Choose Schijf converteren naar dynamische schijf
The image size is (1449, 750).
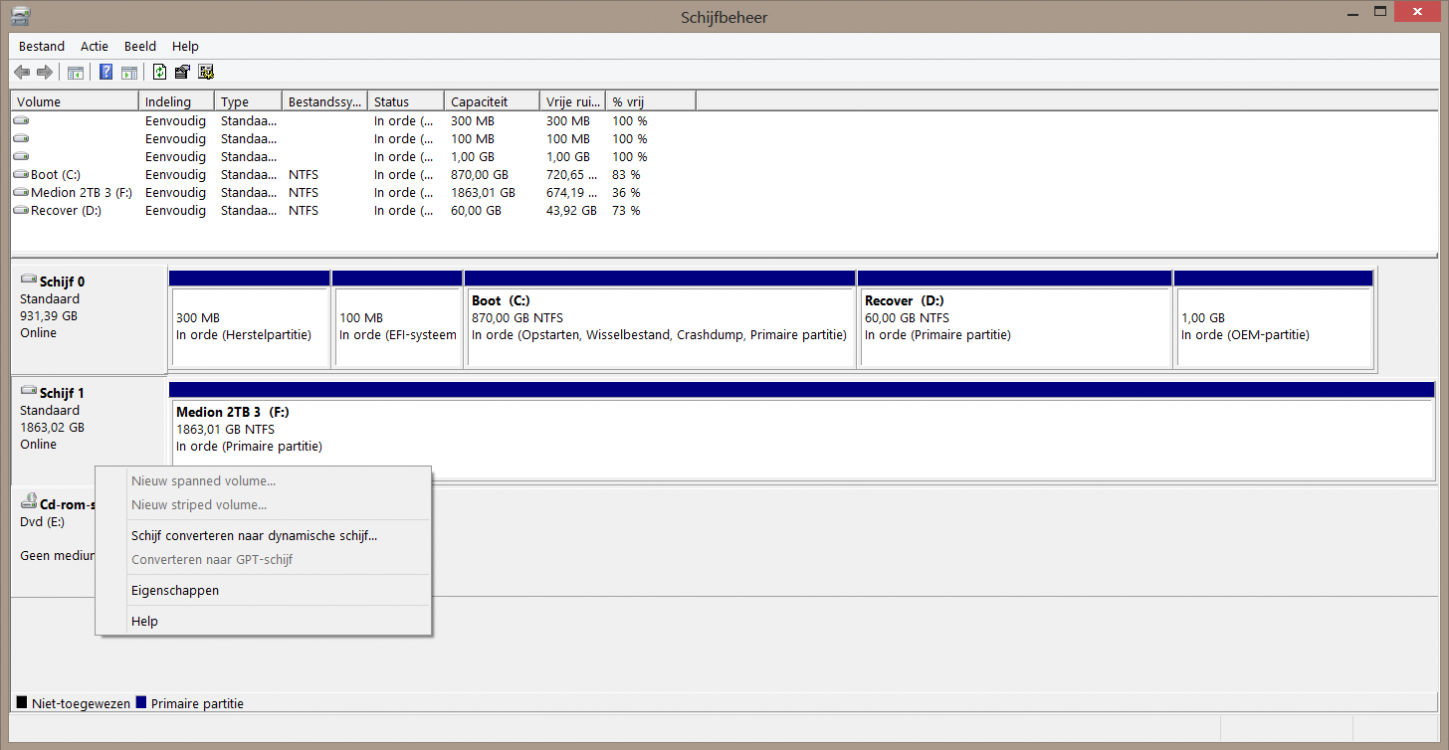click(253, 535)
